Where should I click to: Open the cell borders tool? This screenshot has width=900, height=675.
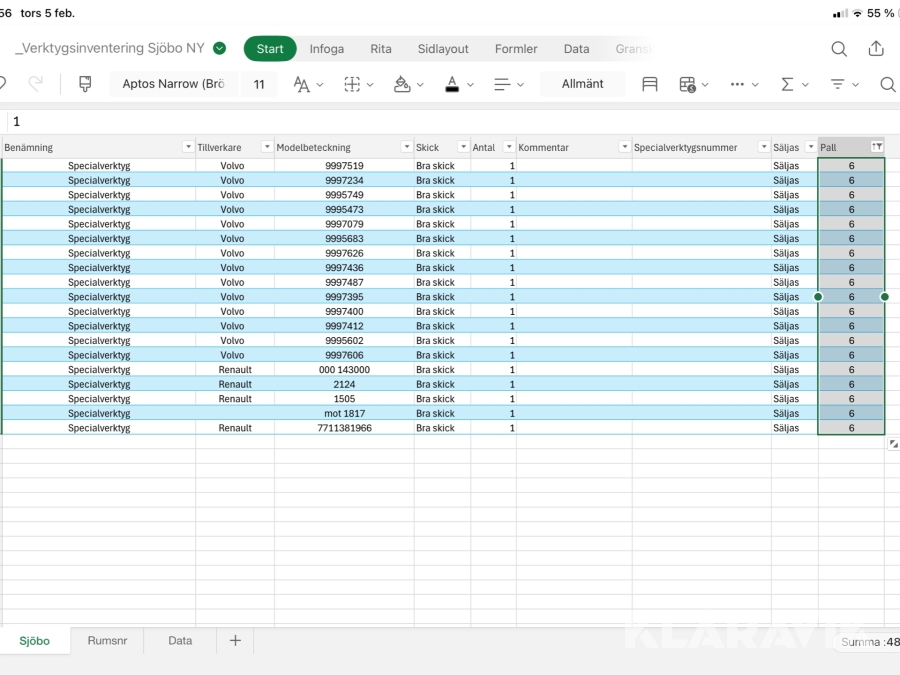[x=352, y=84]
